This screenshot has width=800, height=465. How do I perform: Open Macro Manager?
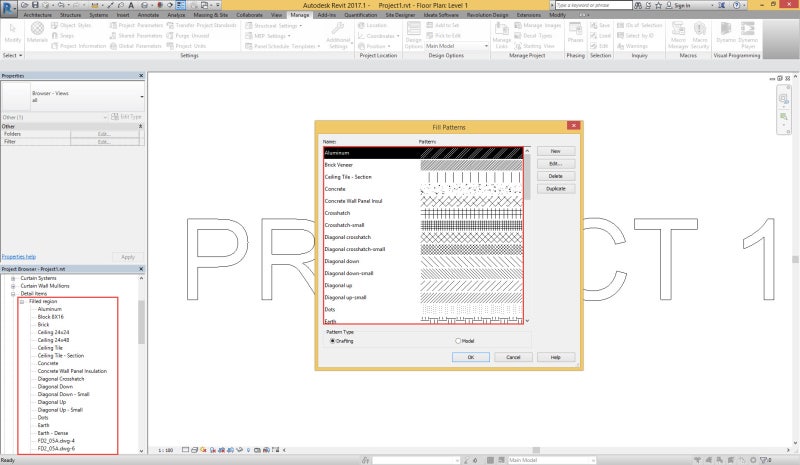(678, 35)
